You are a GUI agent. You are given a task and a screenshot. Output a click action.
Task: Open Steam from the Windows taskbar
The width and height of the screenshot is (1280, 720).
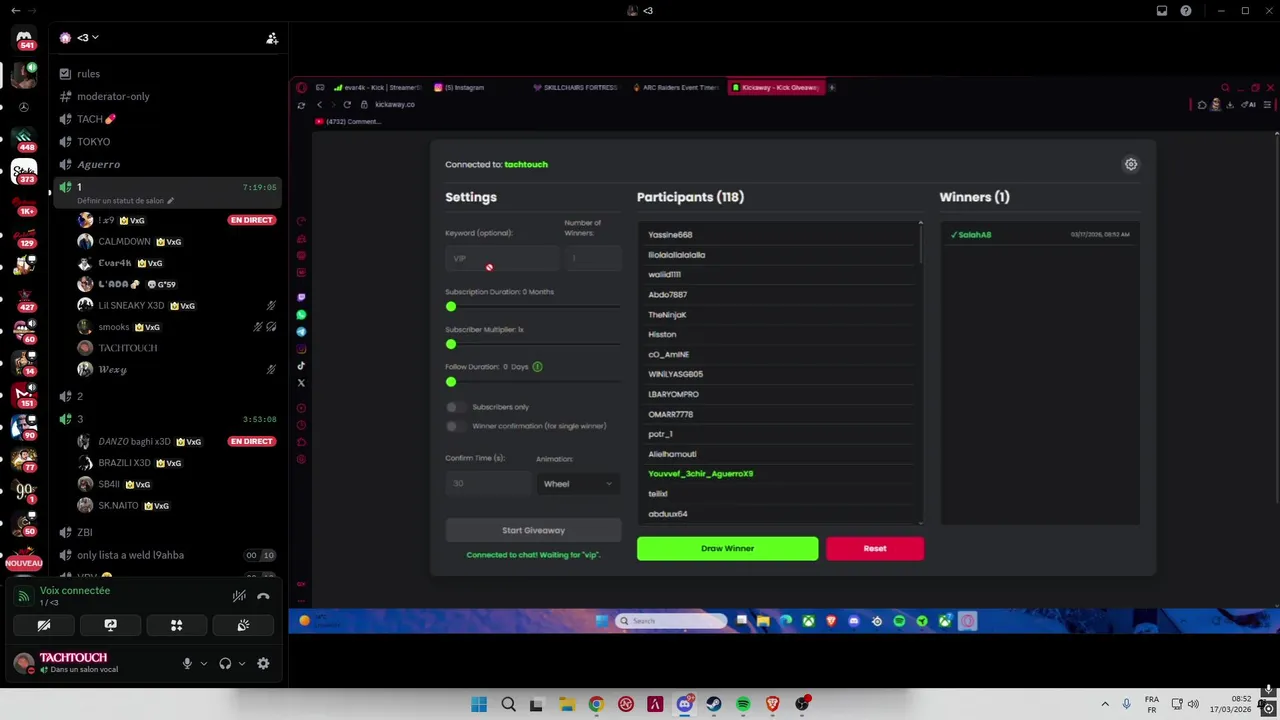pyautogui.click(x=714, y=704)
